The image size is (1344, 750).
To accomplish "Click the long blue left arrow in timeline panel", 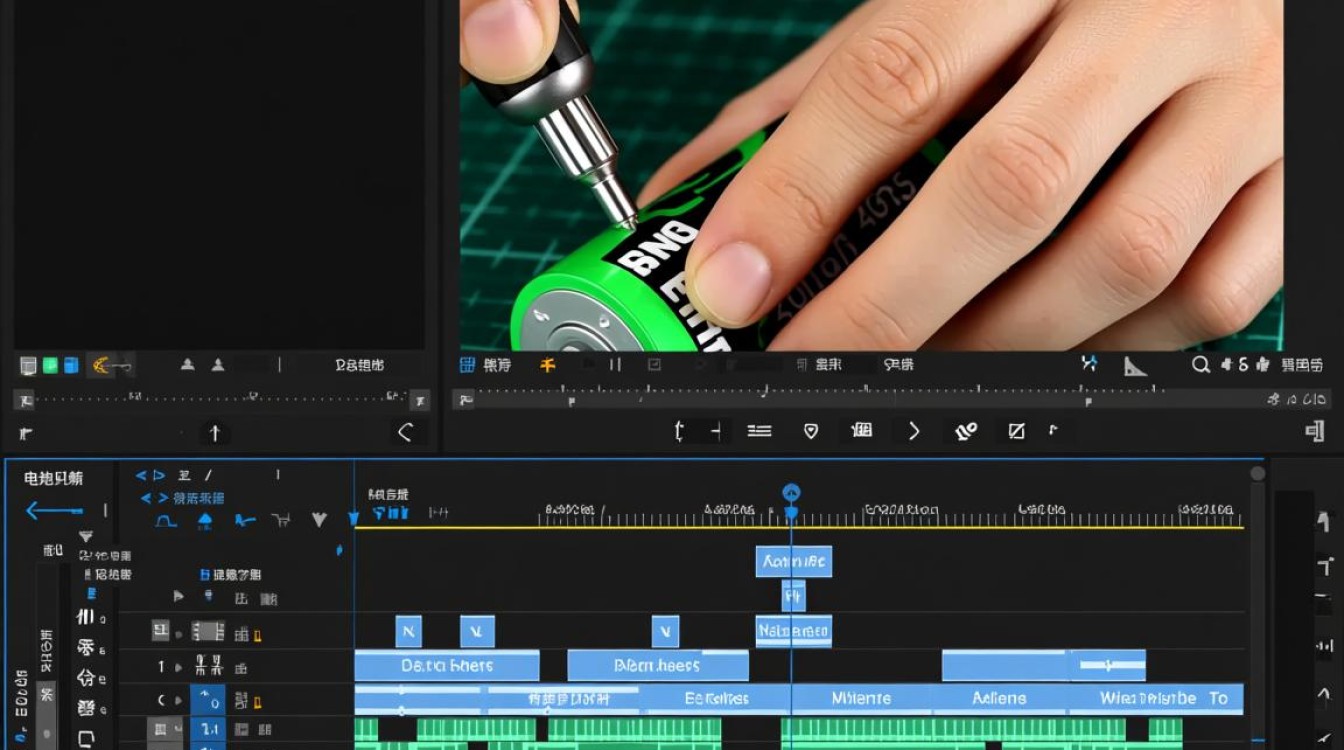I will click(54, 511).
